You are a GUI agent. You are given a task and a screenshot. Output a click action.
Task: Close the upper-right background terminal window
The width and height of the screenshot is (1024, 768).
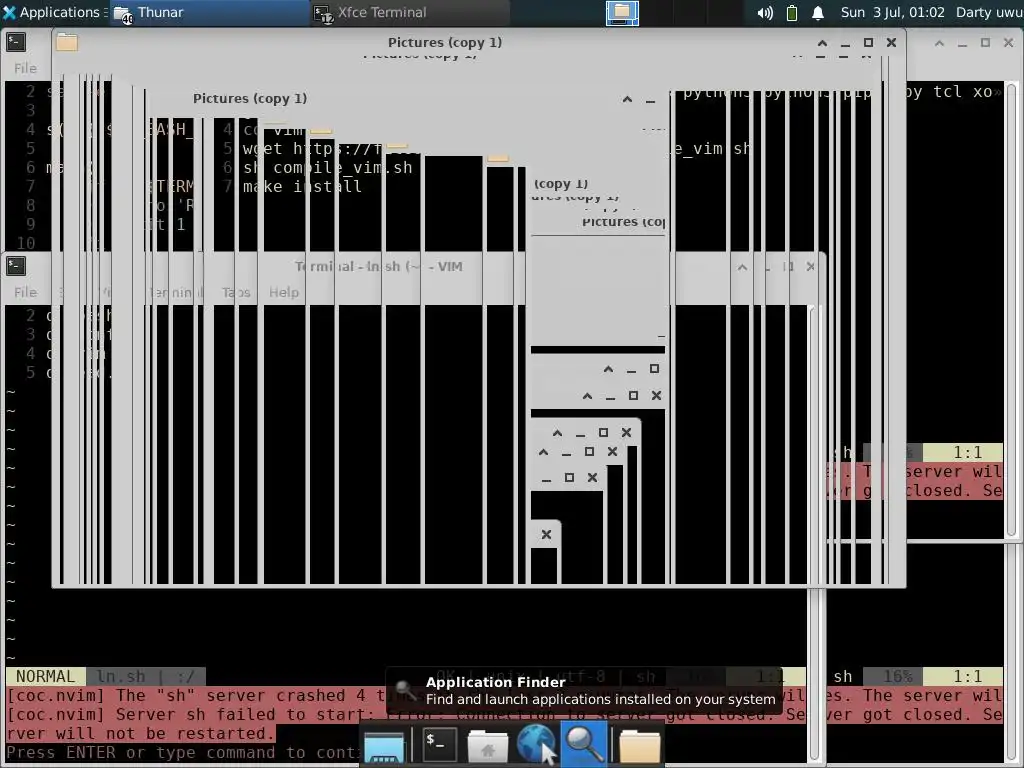[x=1008, y=43]
